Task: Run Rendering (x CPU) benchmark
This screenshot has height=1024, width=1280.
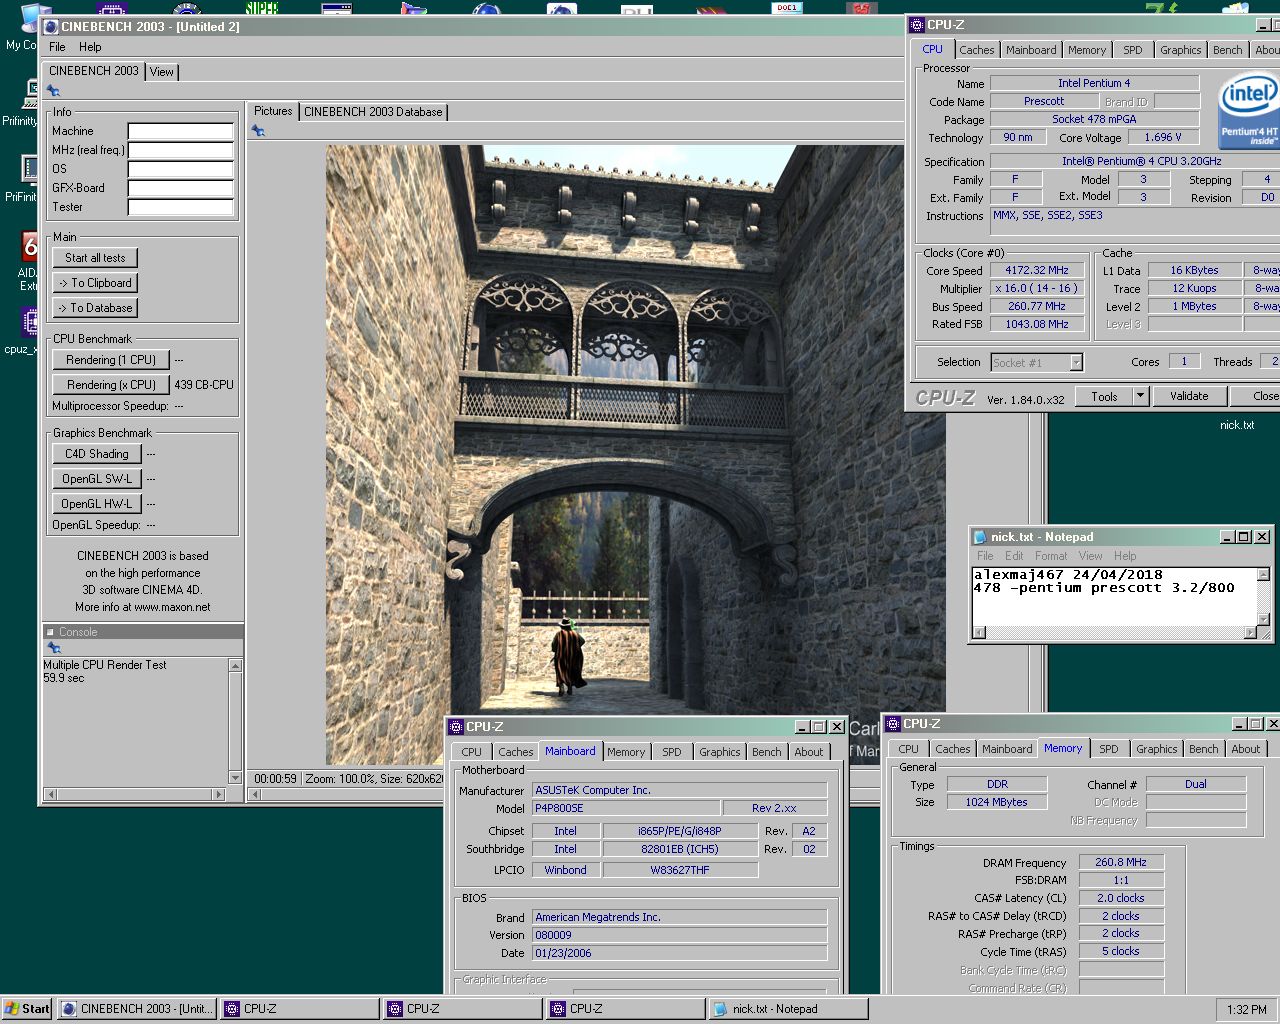Action: pyautogui.click(x=111, y=385)
